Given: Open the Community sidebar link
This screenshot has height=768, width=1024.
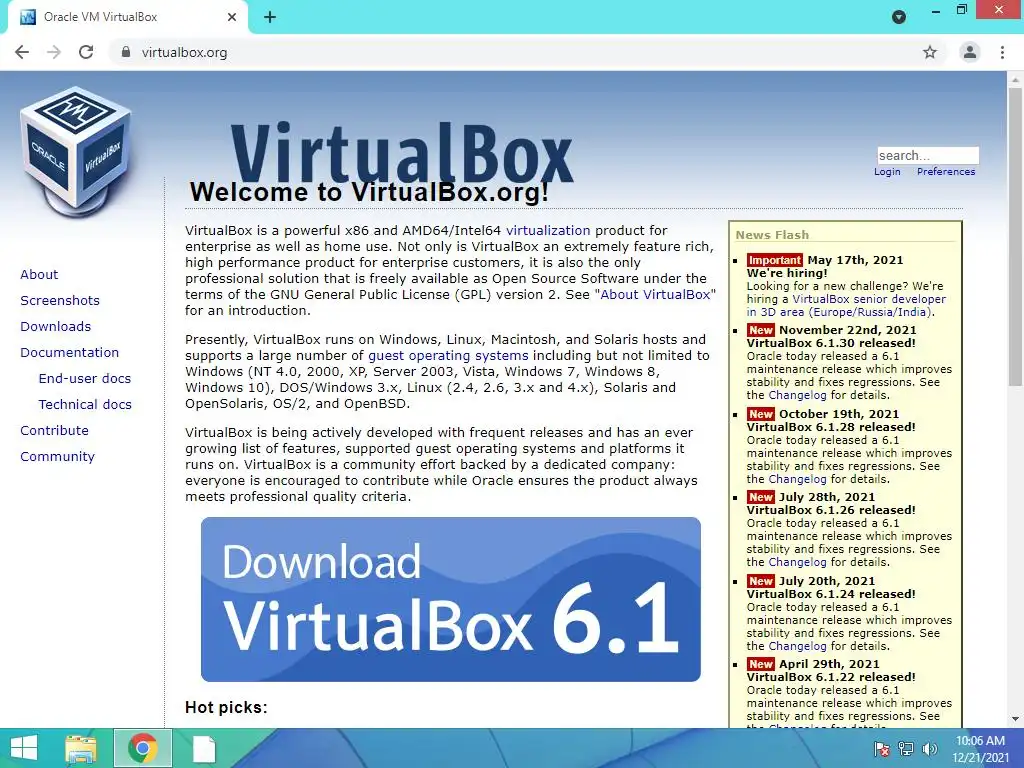Looking at the screenshot, I should tap(57, 456).
